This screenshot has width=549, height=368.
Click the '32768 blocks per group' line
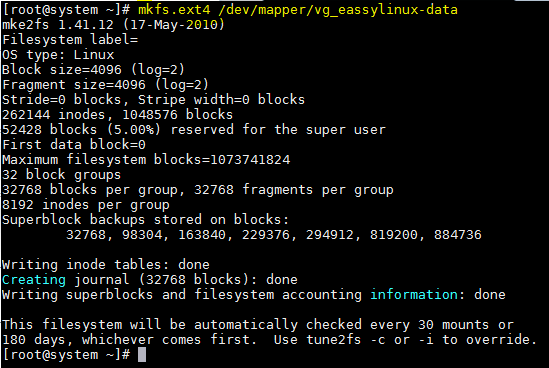198,190
